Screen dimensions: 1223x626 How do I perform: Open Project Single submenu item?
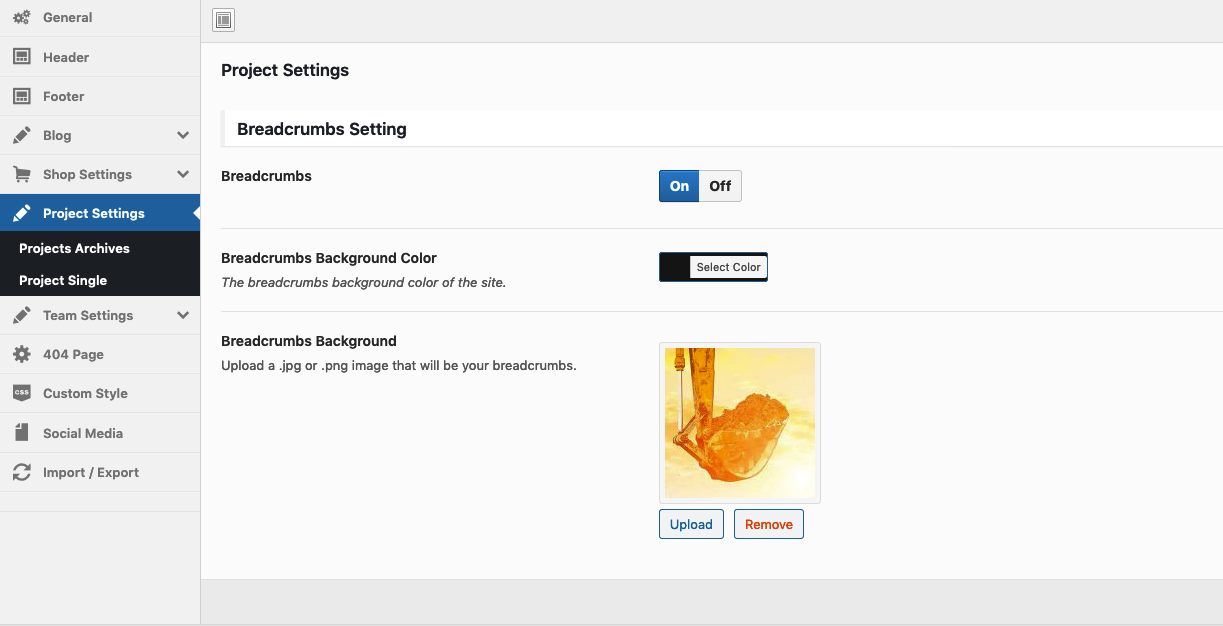(x=63, y=281)
